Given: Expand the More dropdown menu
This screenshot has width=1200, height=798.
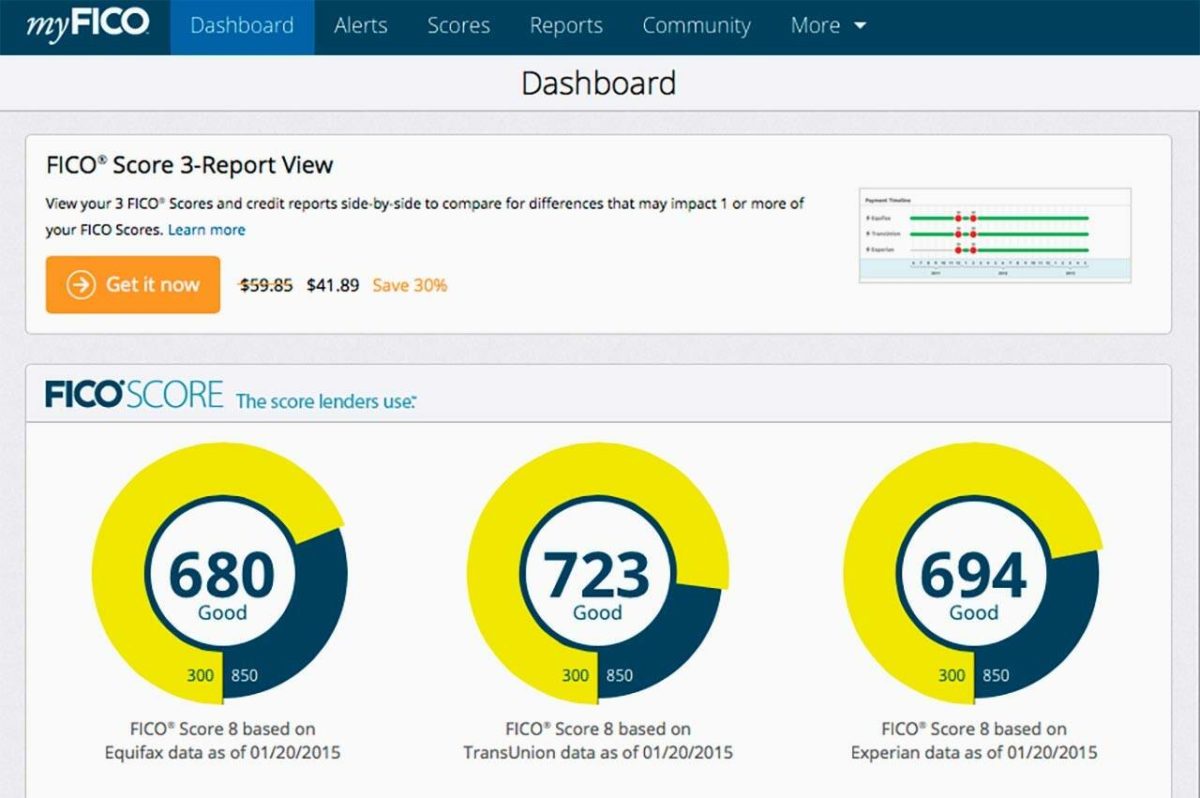Looking at the screenshot, I should (x=828, y=26).
